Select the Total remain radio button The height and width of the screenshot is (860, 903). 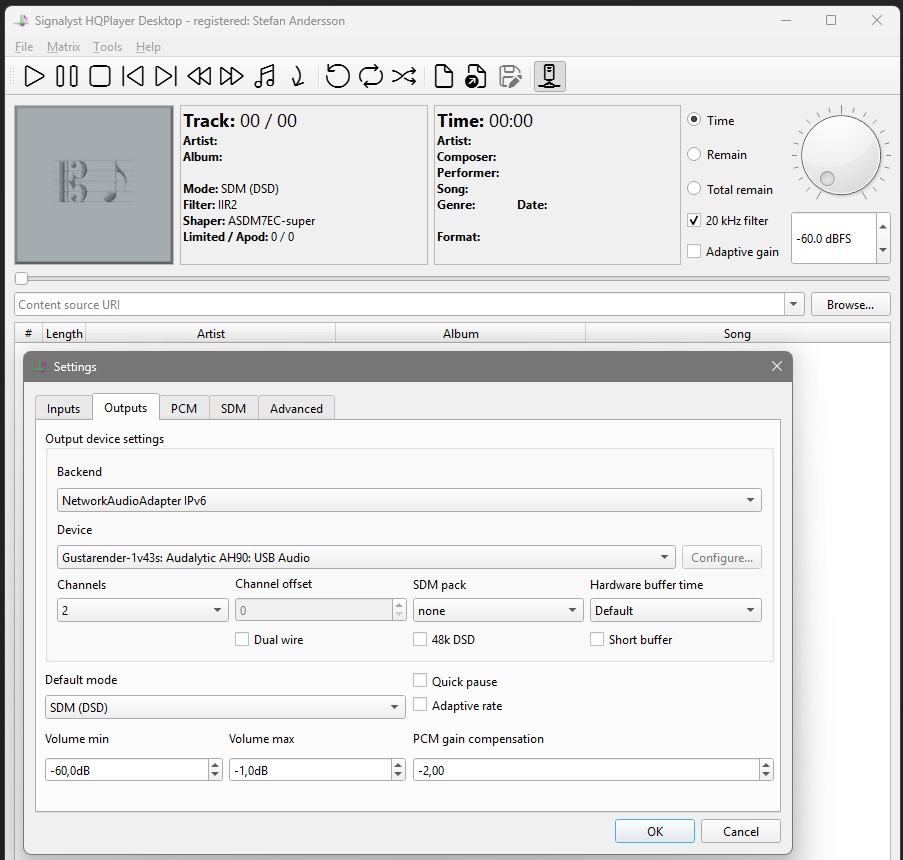point(694,188)
